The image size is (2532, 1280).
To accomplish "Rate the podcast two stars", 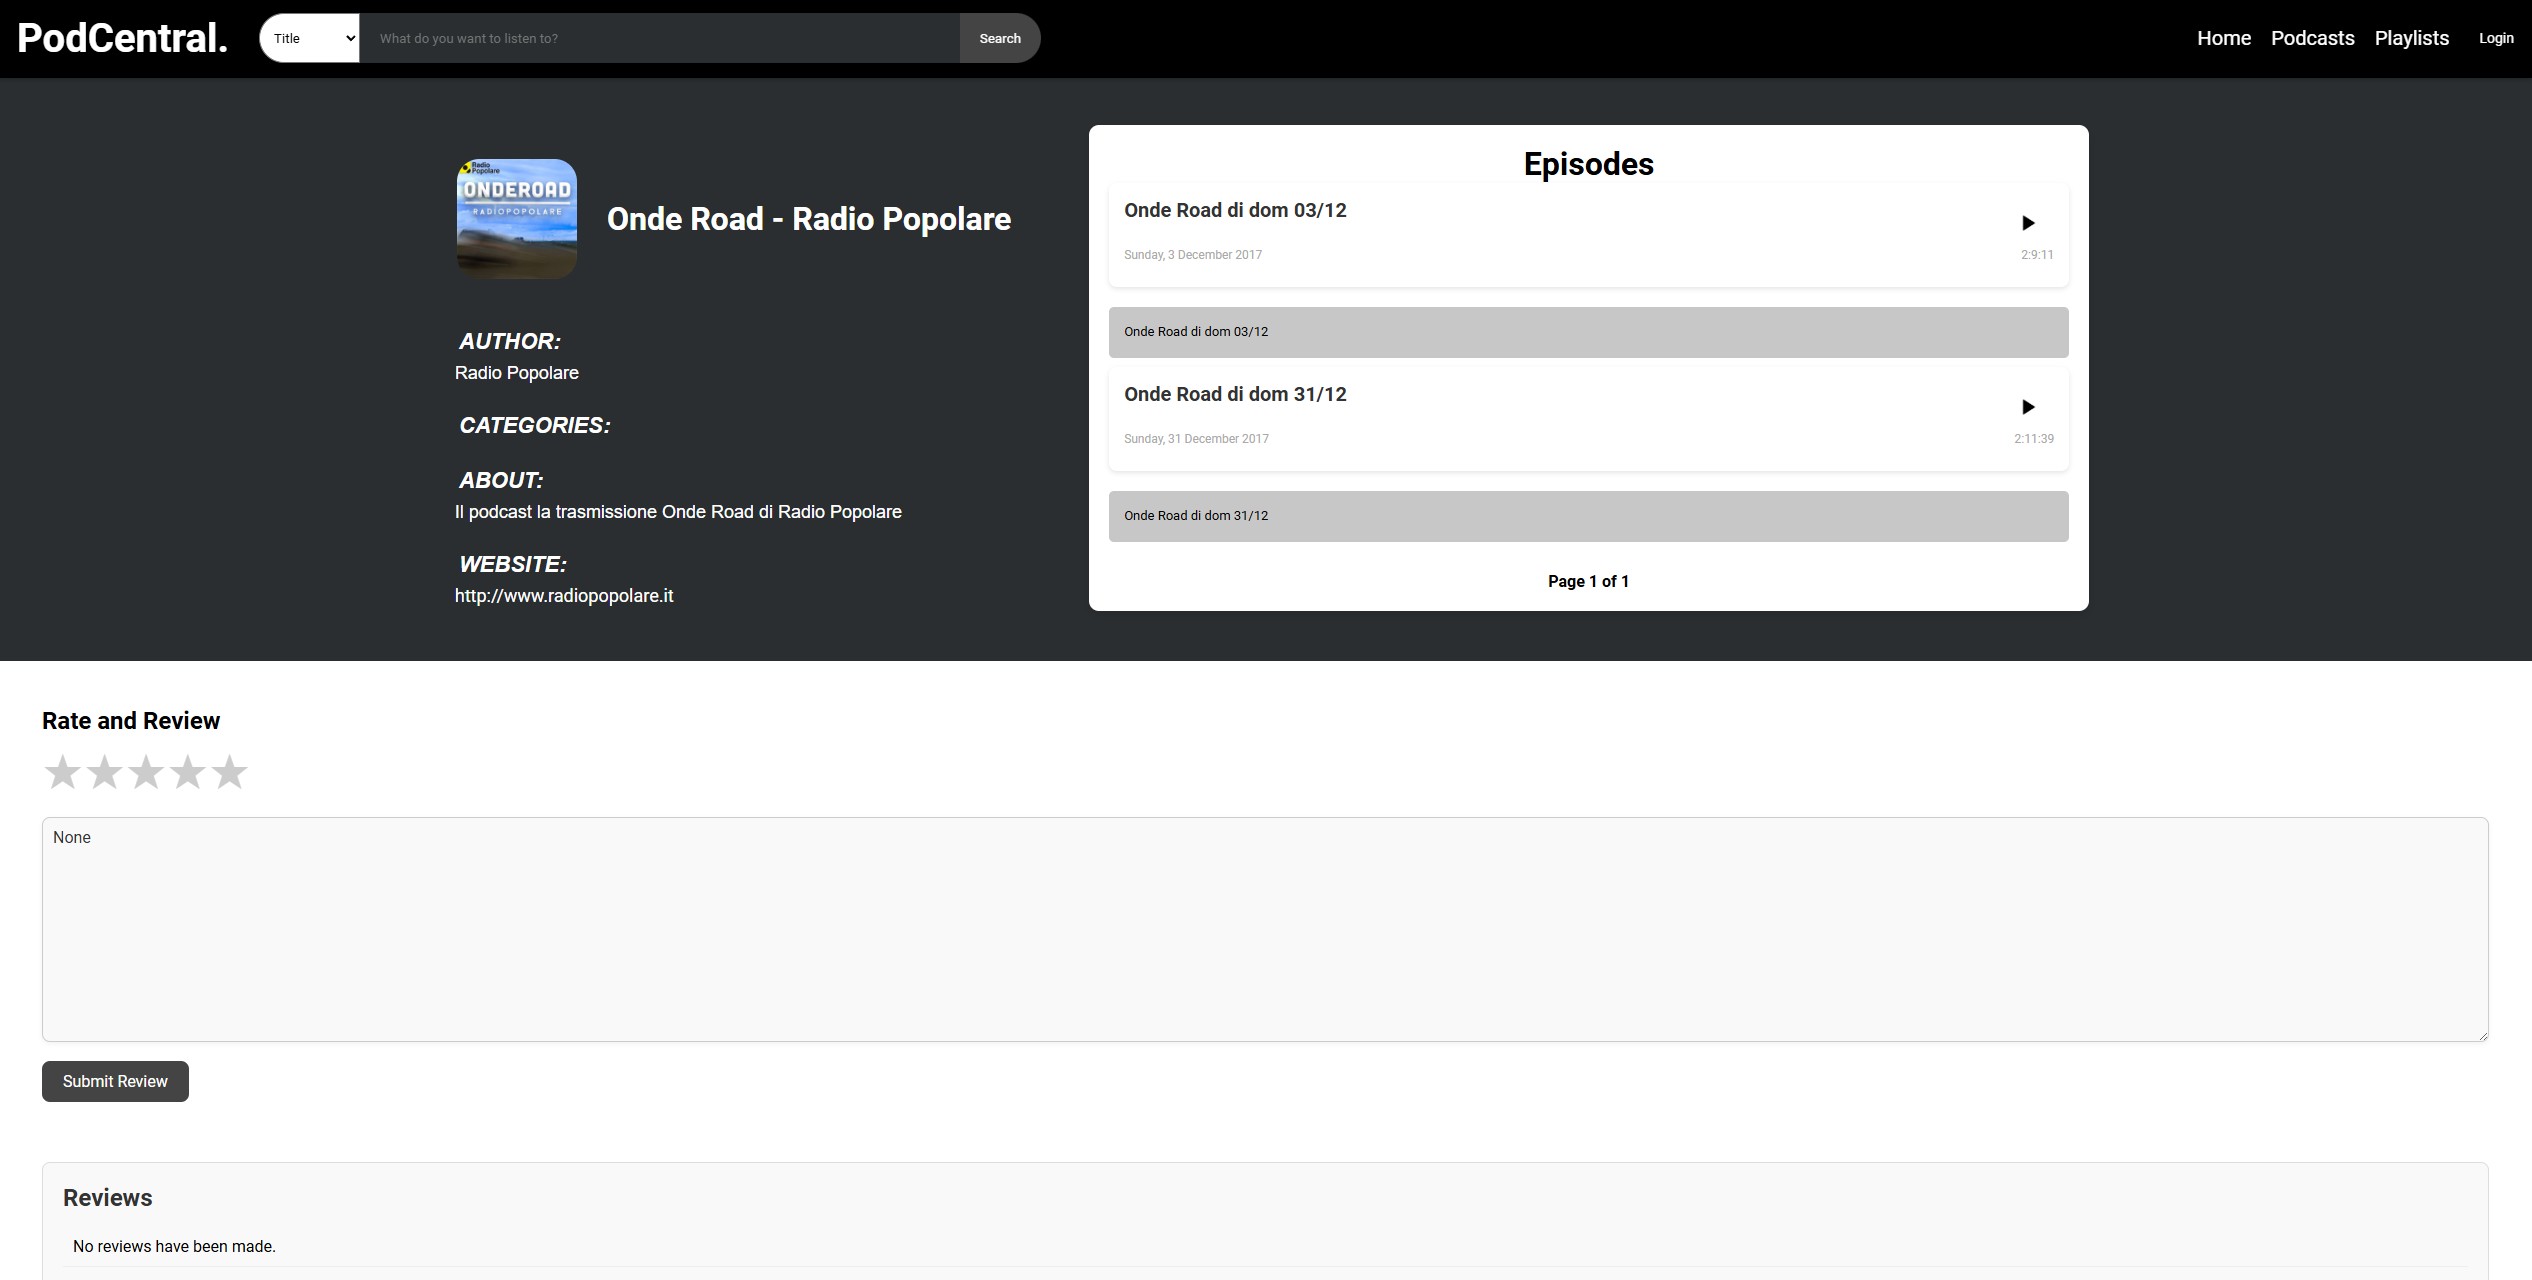I will point(104,772).
